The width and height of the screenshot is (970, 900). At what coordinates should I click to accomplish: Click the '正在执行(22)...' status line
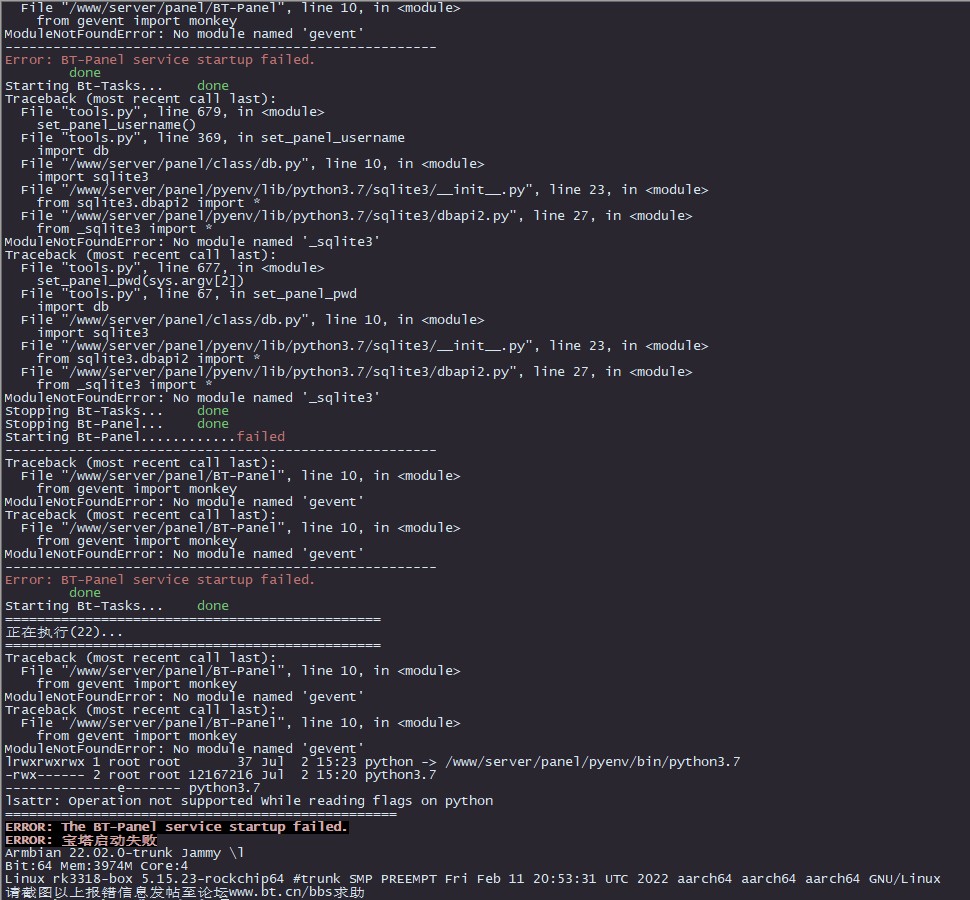click(x=64, y=632)
